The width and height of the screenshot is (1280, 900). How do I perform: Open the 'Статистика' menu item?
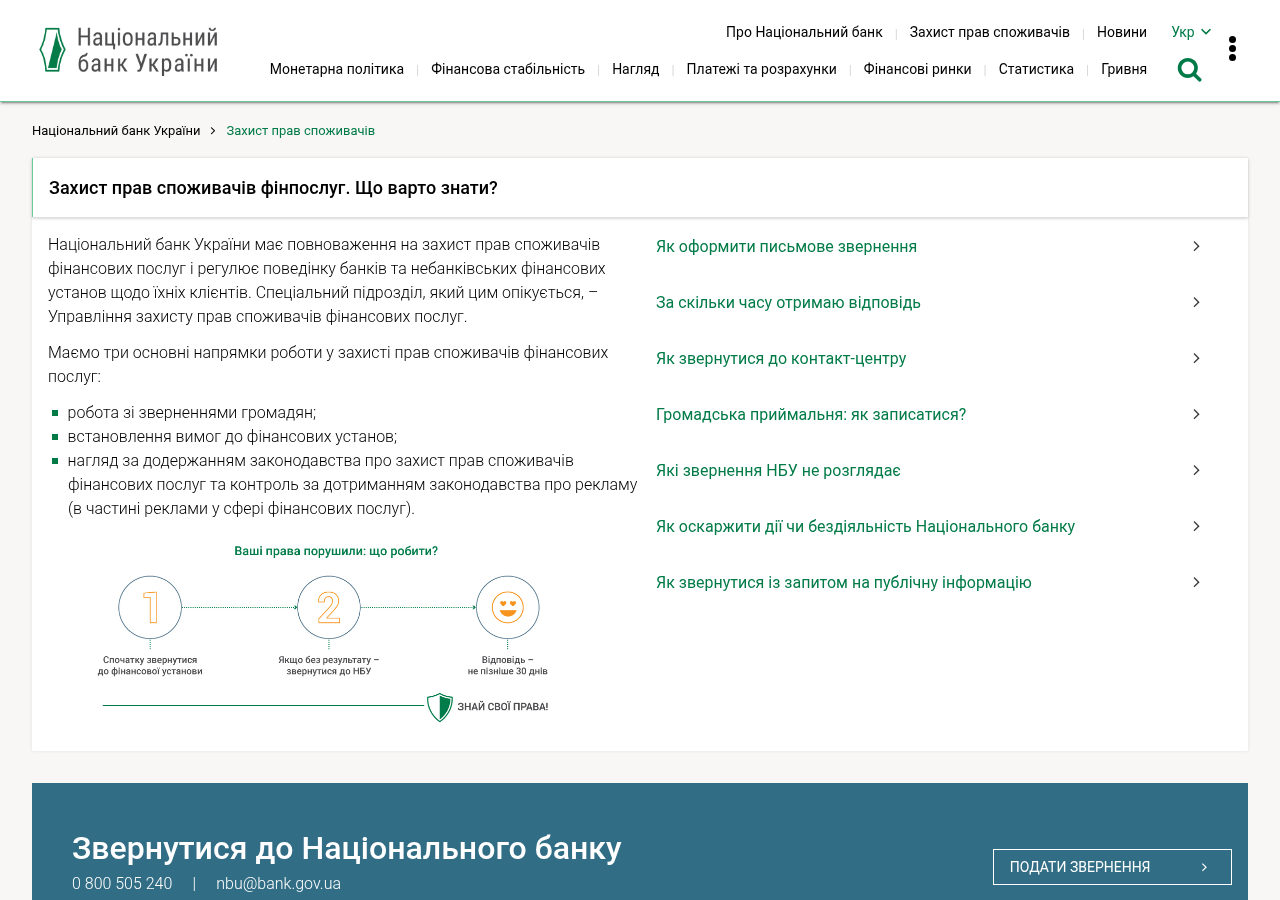tap(1036, 69)
